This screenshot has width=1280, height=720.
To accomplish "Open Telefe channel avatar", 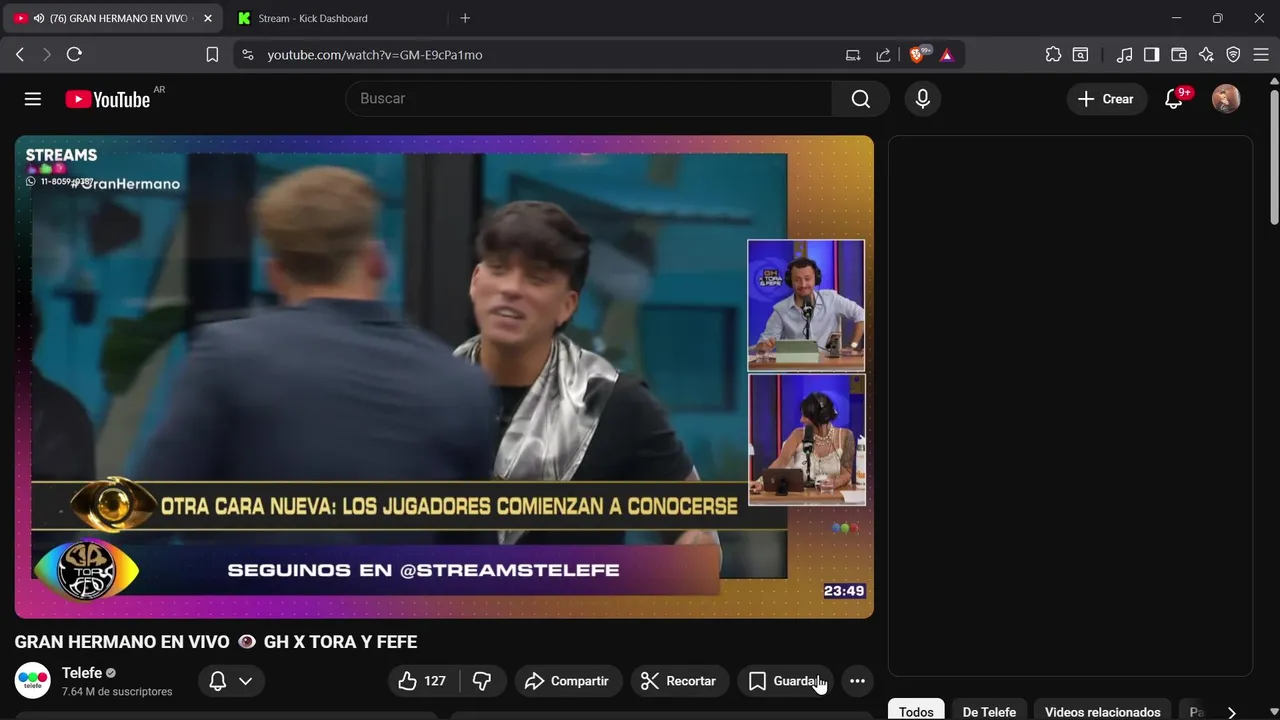I will [x=33, y=680].
